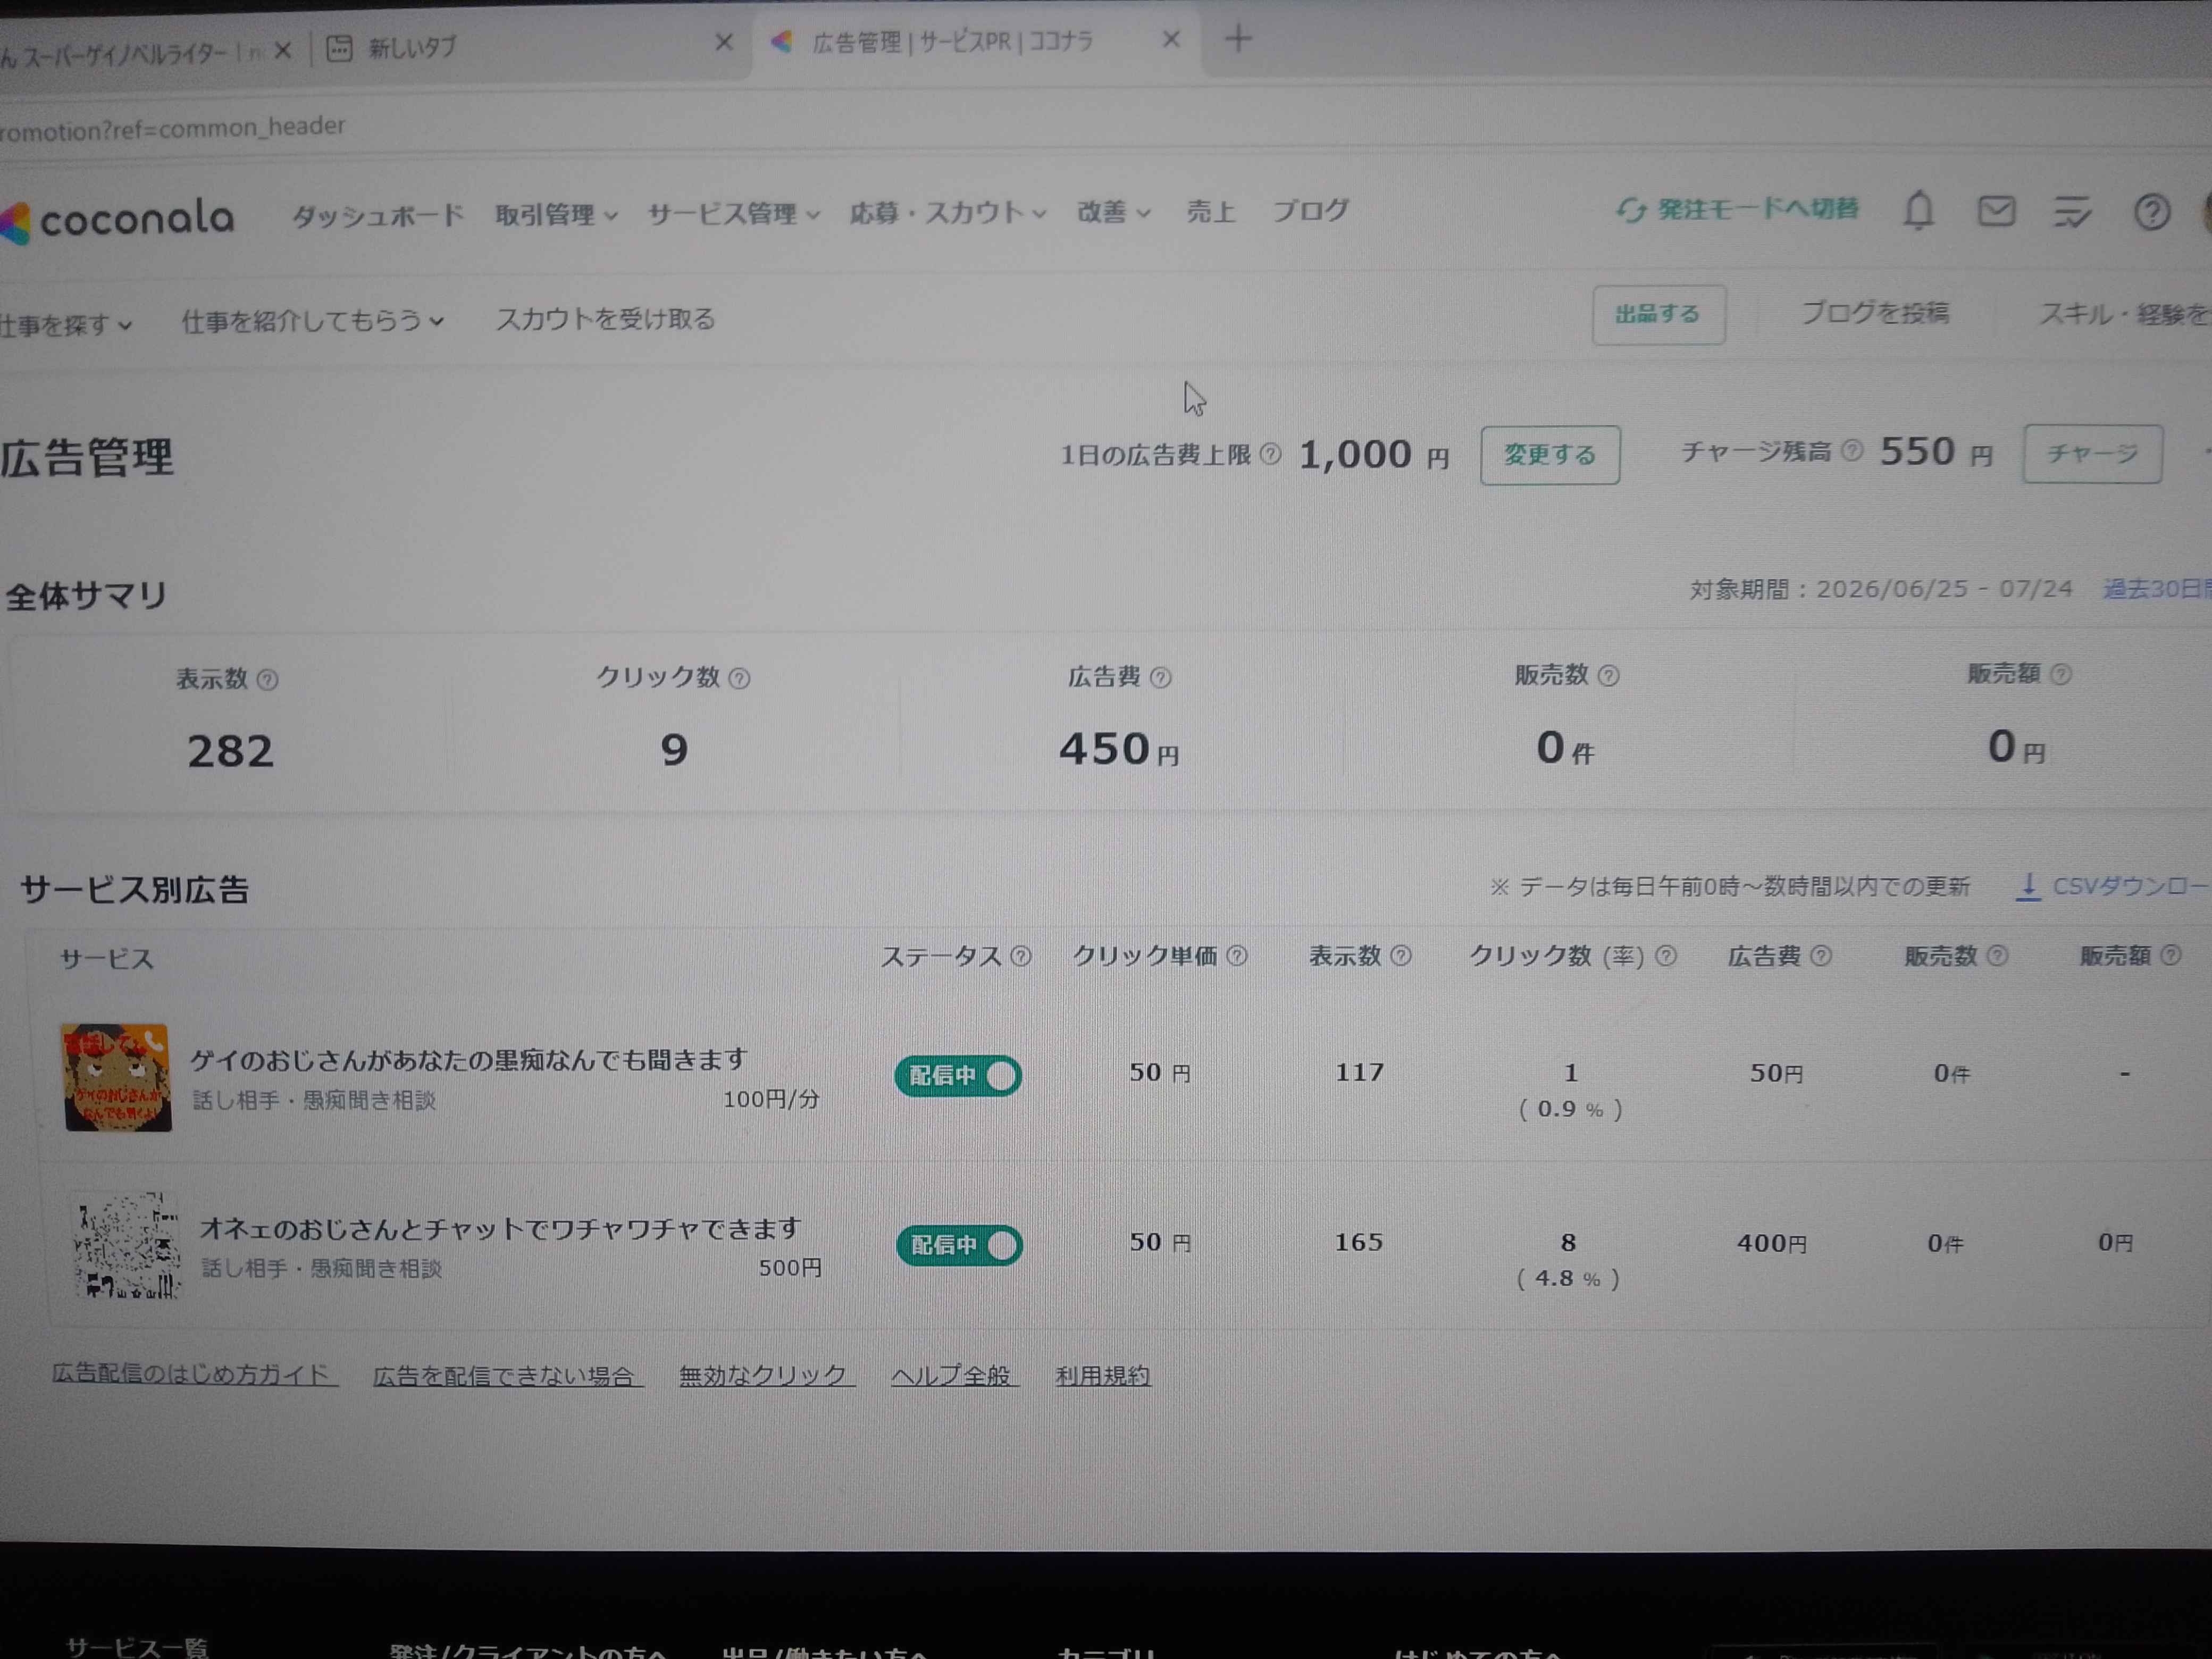Click help icon beside table 販売数 column header
The image size is (2212, 1659).
[x=1997, y=955]
